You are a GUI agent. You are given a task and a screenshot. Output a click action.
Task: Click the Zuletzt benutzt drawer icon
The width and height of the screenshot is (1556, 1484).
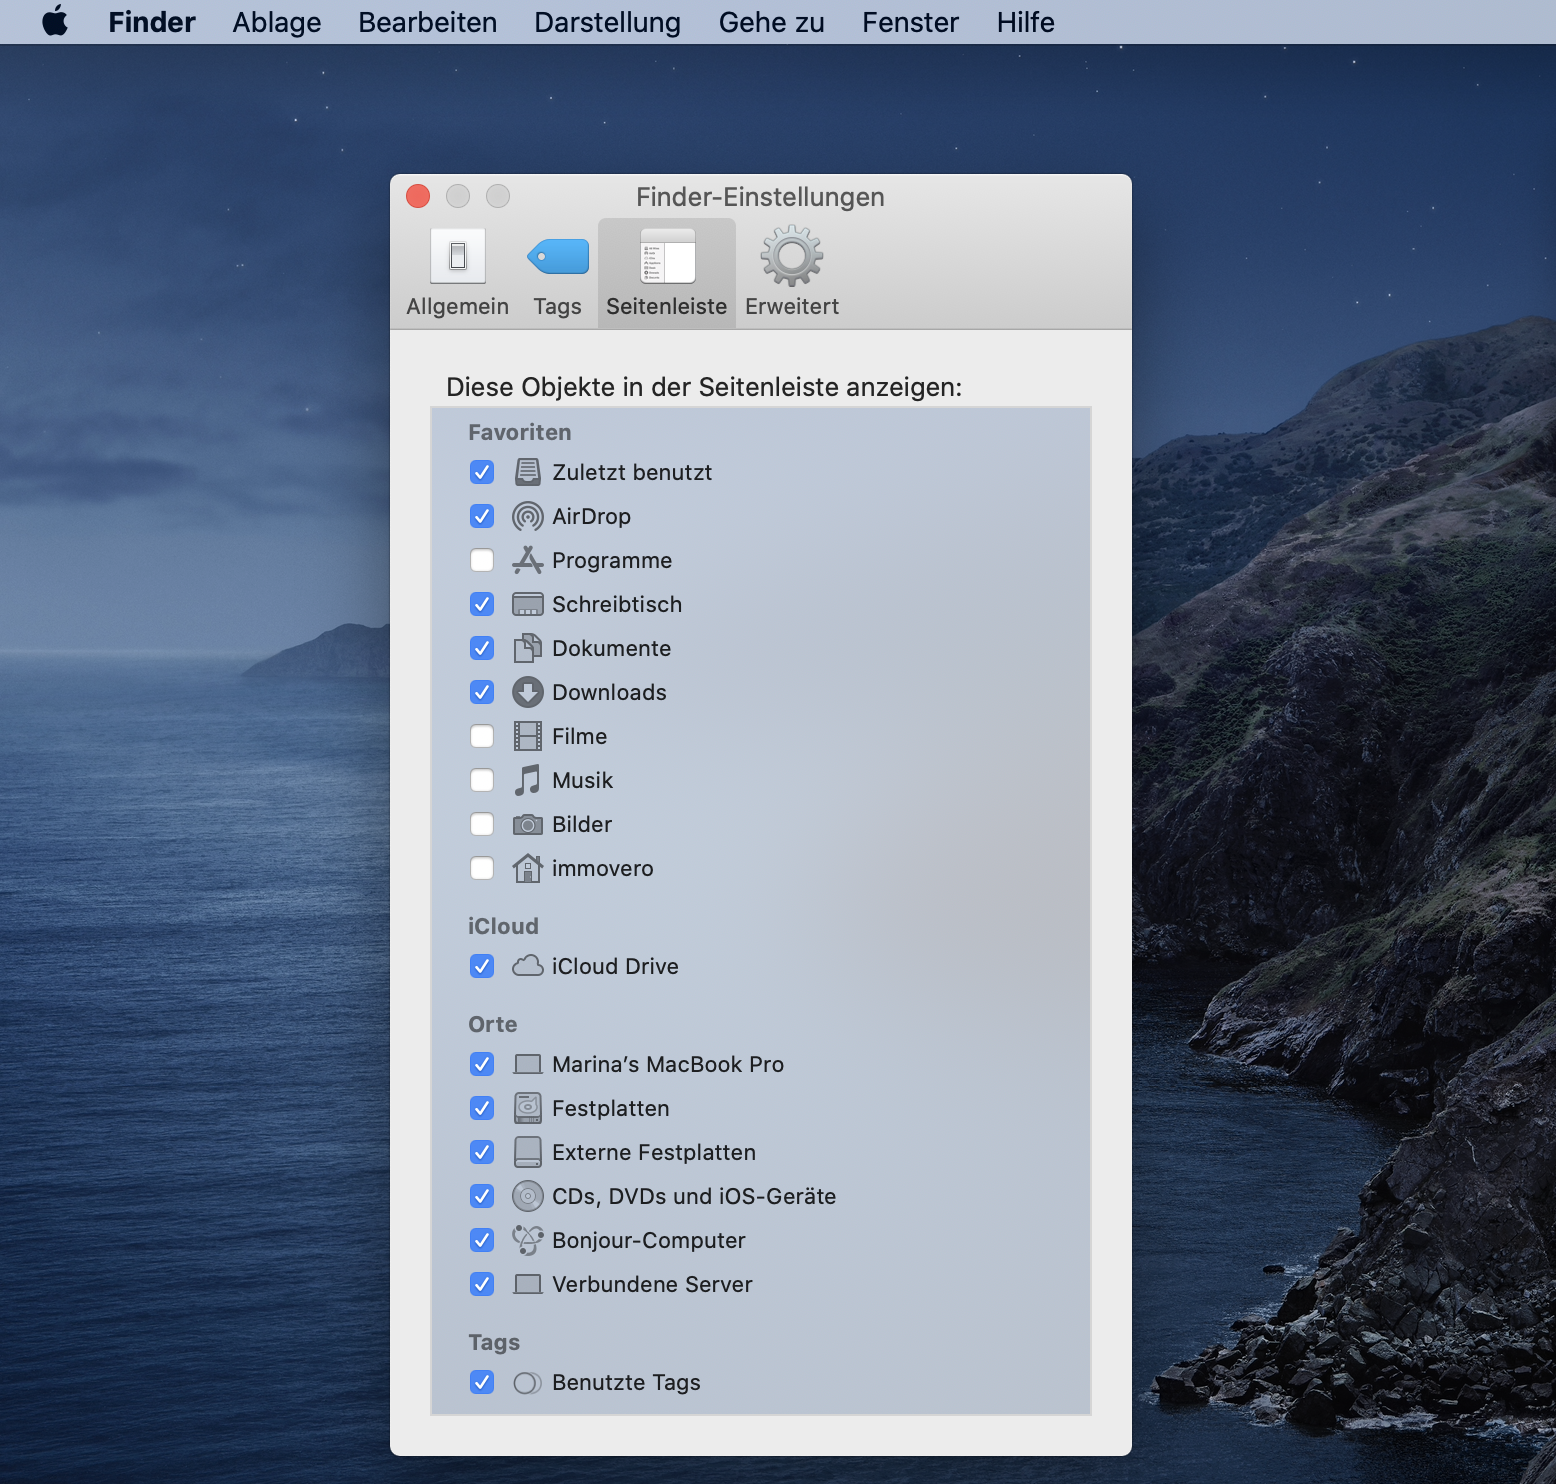528,472
